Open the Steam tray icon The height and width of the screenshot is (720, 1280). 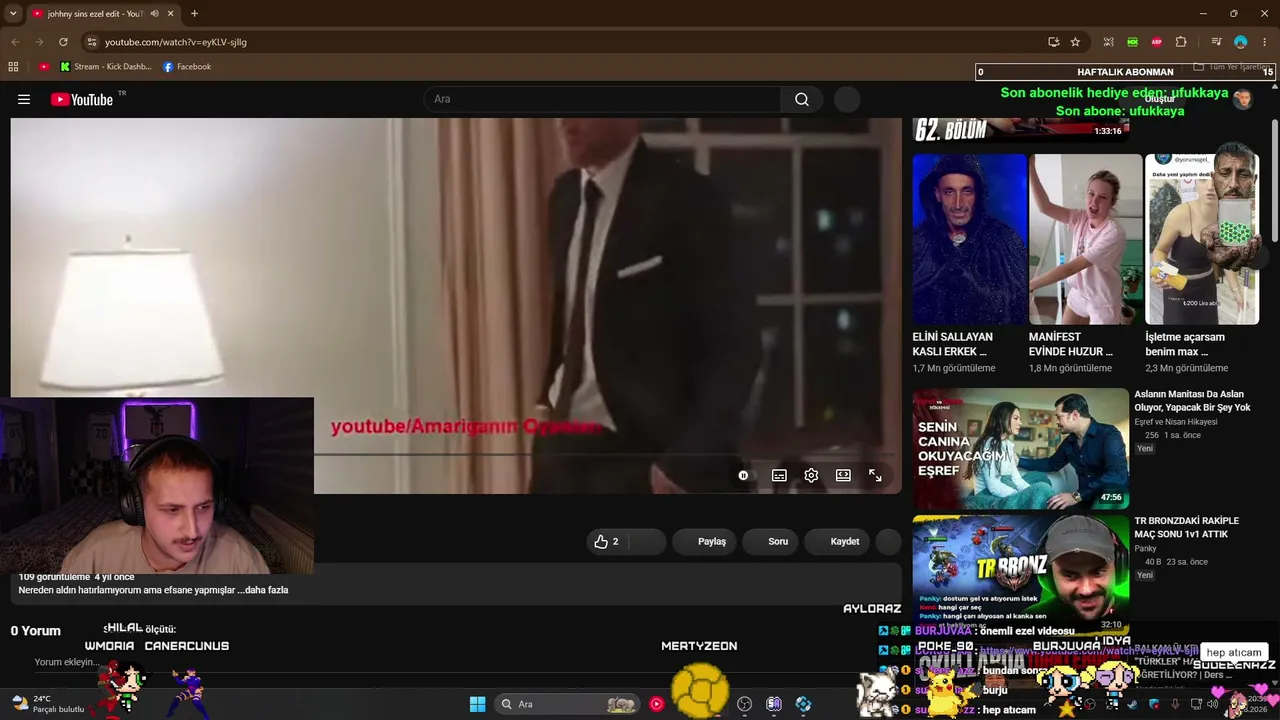[x=1134, y=704]
